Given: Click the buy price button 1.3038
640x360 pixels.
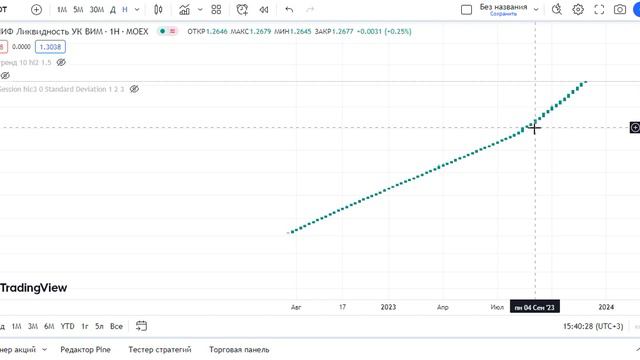Looking at the screenshot, I should tap(50, 47).
